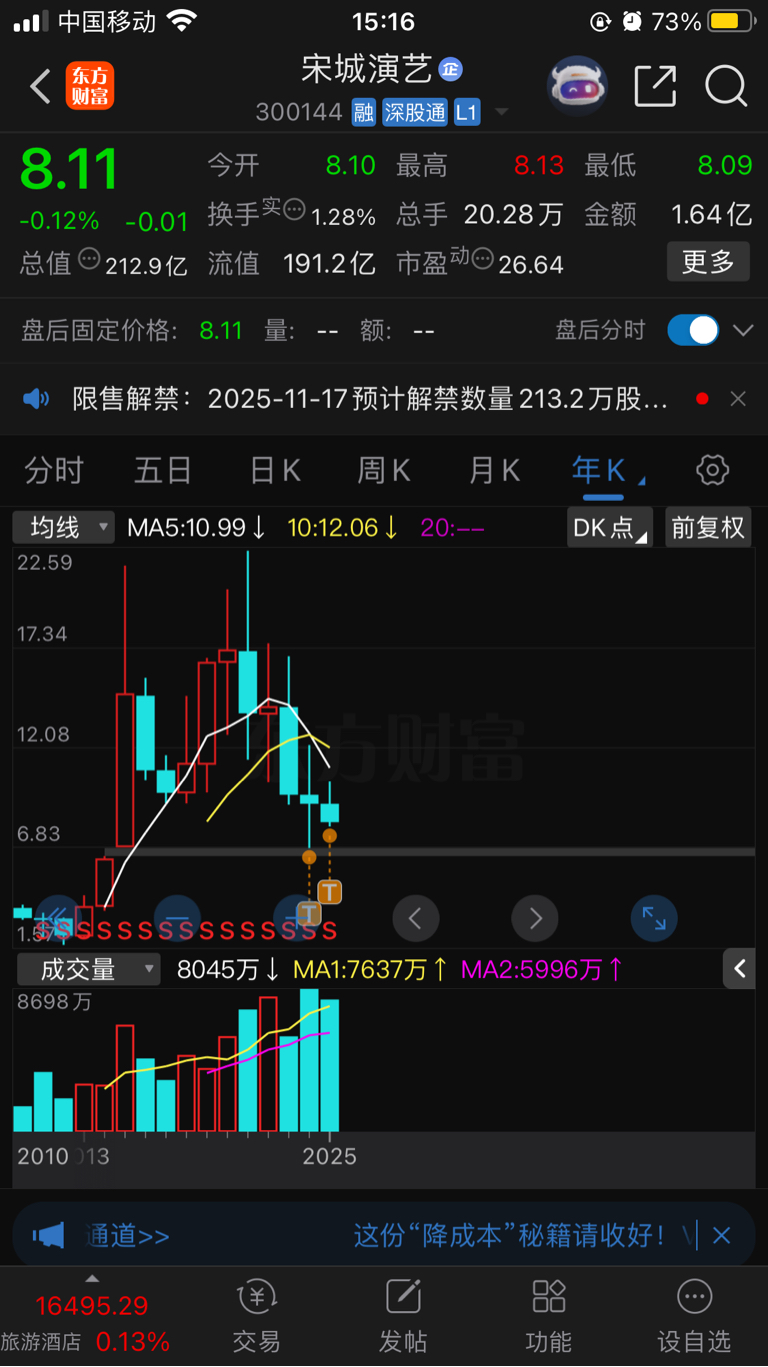Tap the MA2:5996万 volume value
The width and height of the screenshot is (768, 1367).
[541, 969]
